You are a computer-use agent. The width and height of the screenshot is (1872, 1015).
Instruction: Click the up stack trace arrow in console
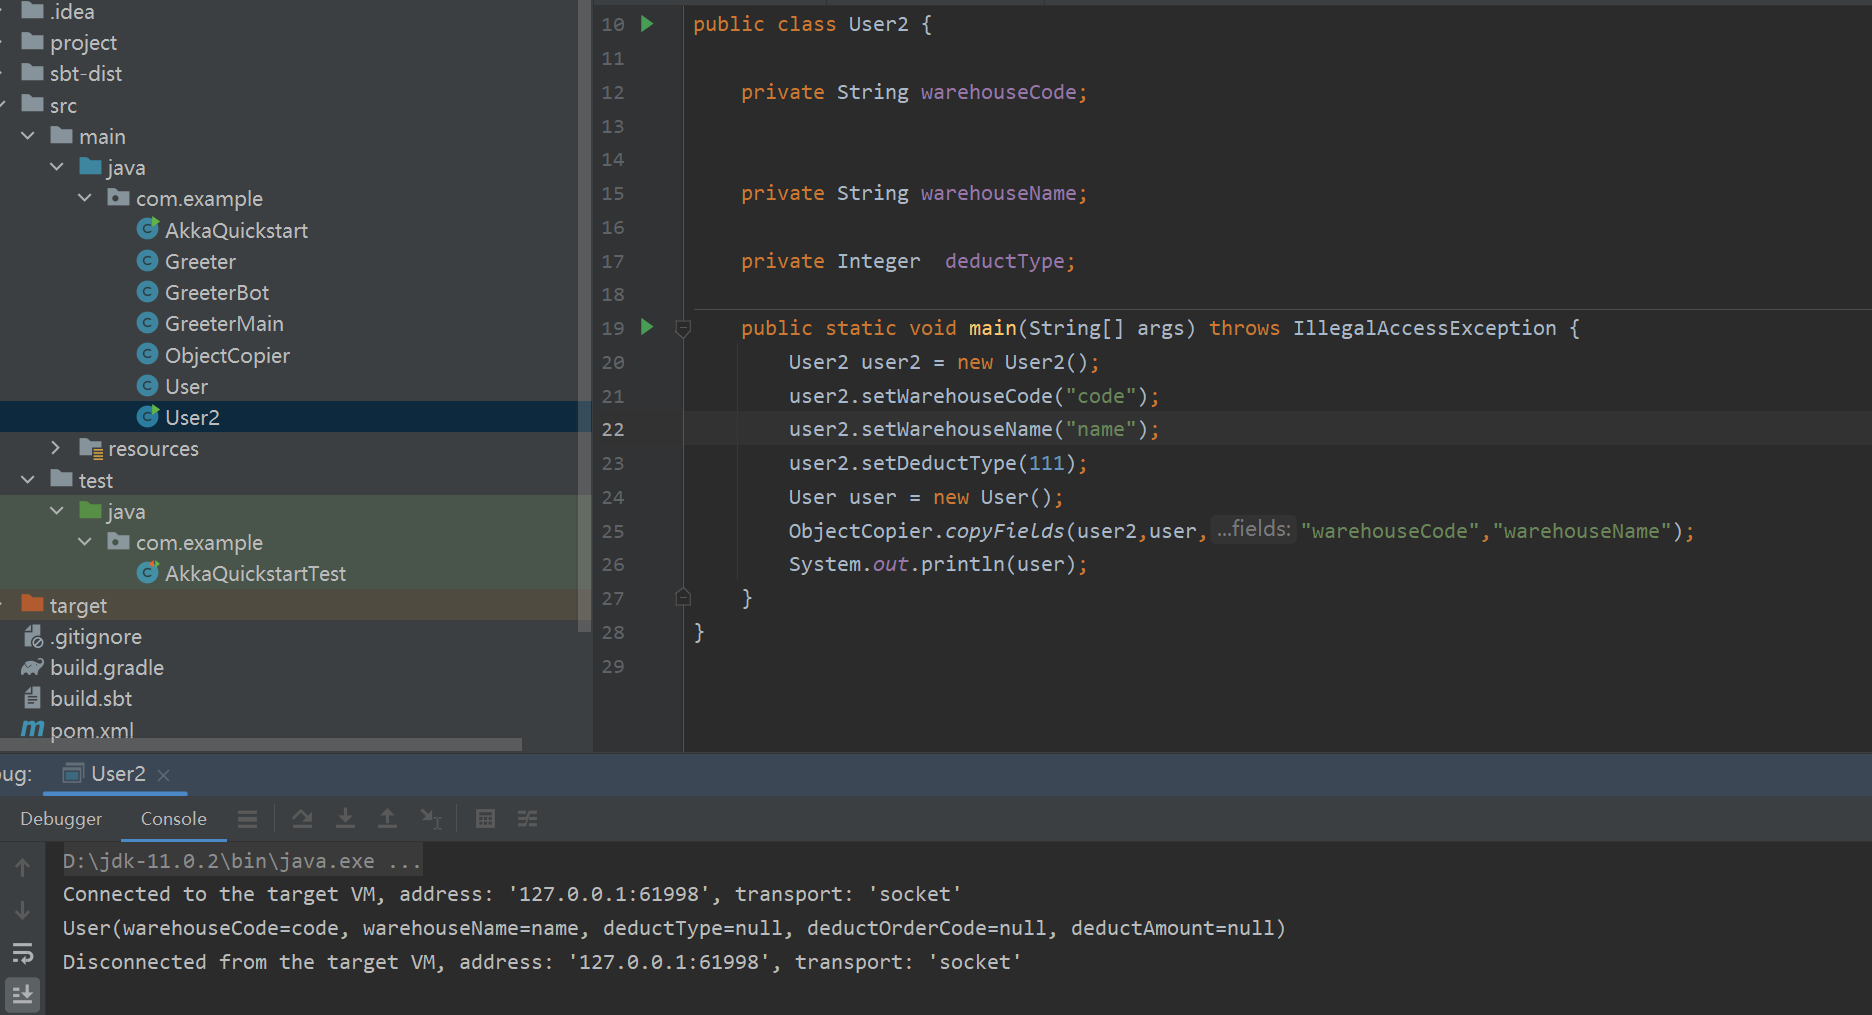tap(22, 867)
